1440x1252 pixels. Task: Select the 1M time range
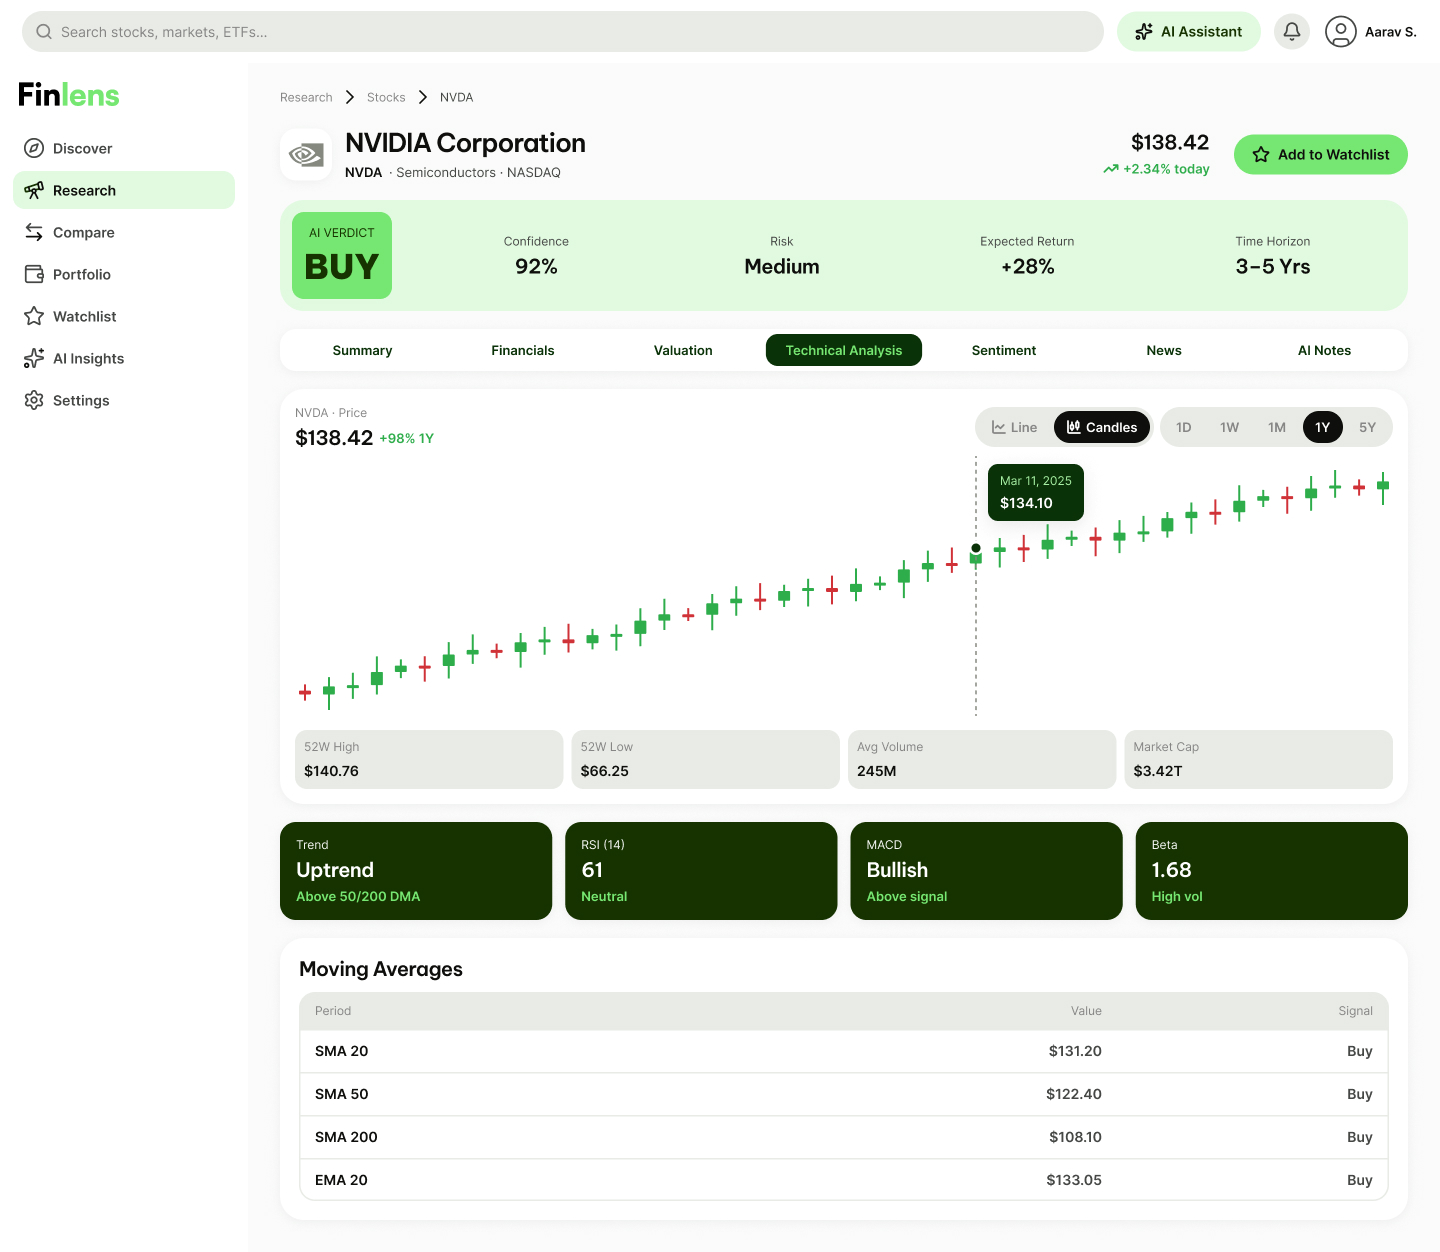[1277, 427]
